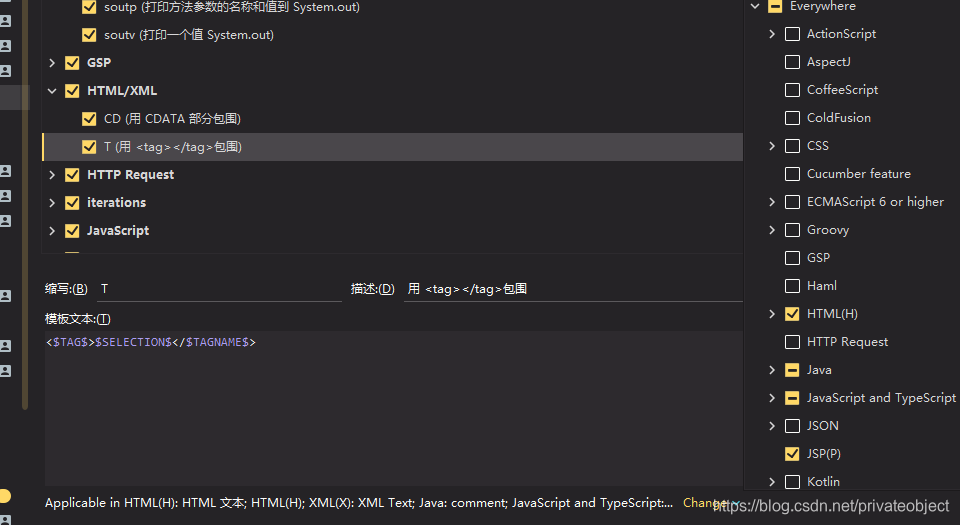Click the ColdFusion context label
The height and width of the screenshot is (525, 960).
click(x=839, y=118)
